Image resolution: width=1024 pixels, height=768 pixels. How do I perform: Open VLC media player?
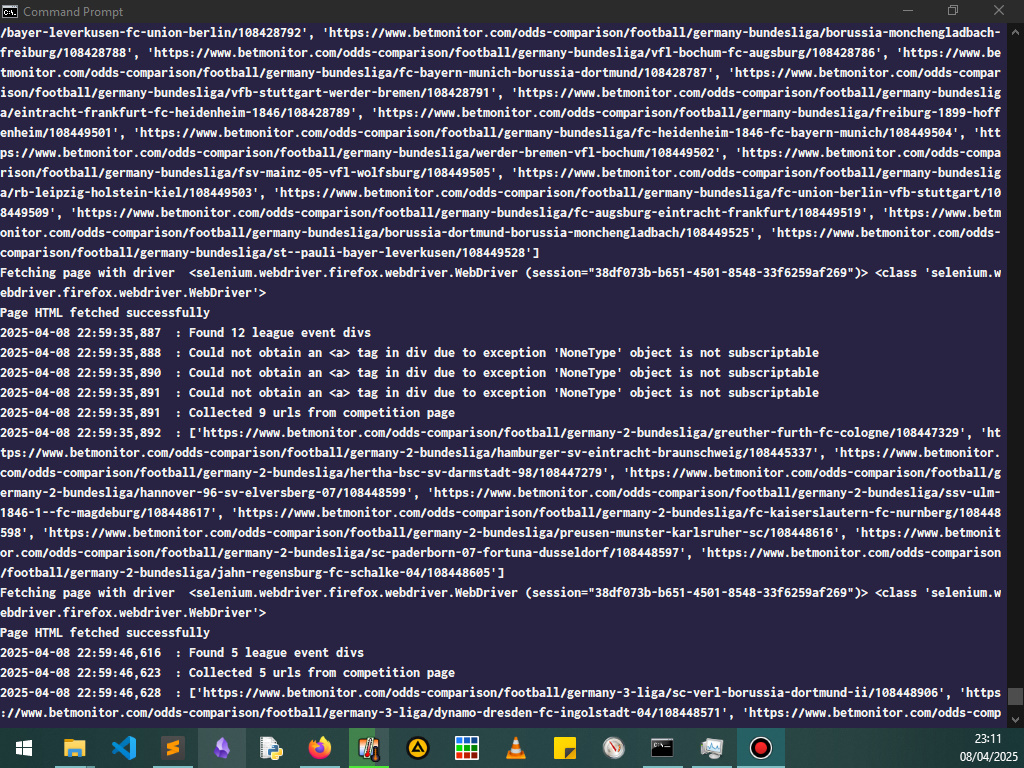(516, 747)
